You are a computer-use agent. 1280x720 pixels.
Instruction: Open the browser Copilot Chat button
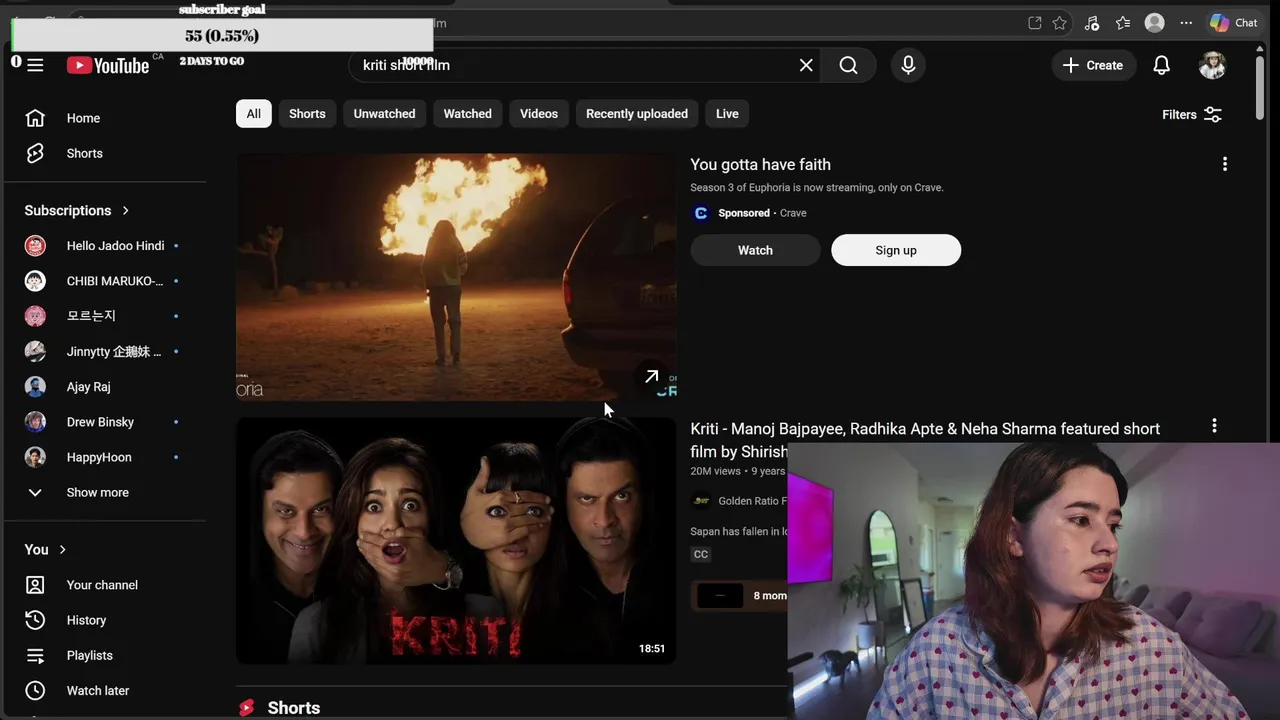(x=1234, y=23)
